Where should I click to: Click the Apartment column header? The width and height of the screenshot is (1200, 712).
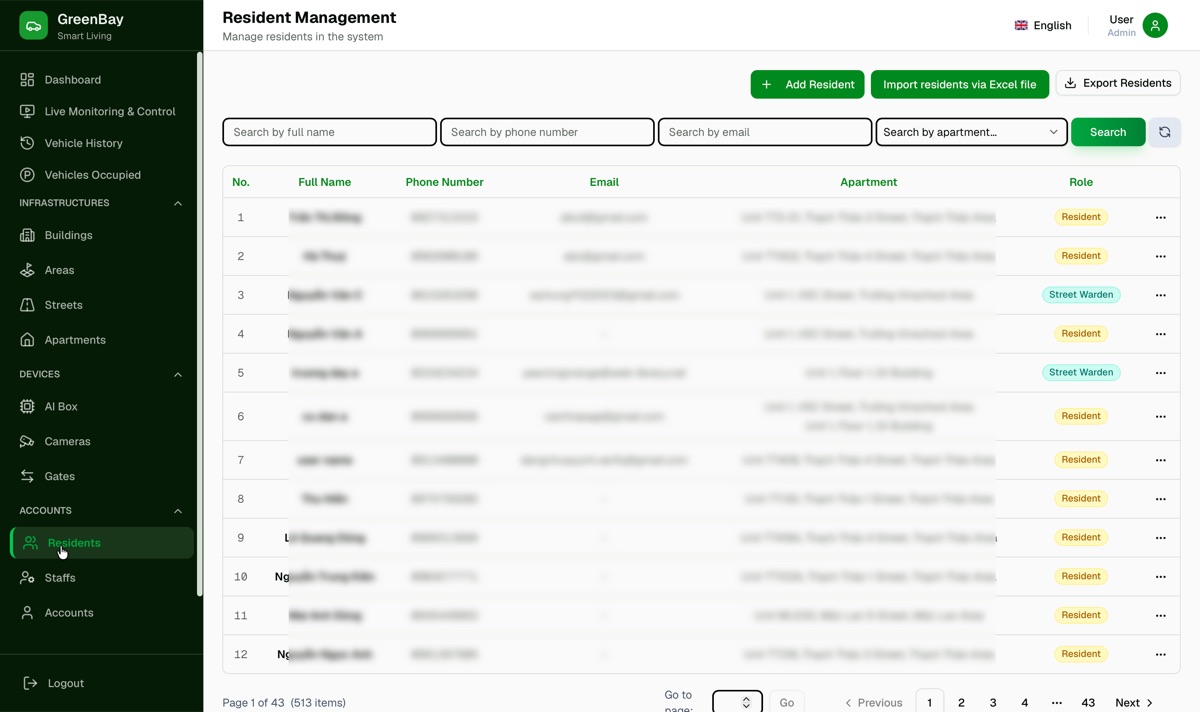pyautogui.click(x=869, y=182)
